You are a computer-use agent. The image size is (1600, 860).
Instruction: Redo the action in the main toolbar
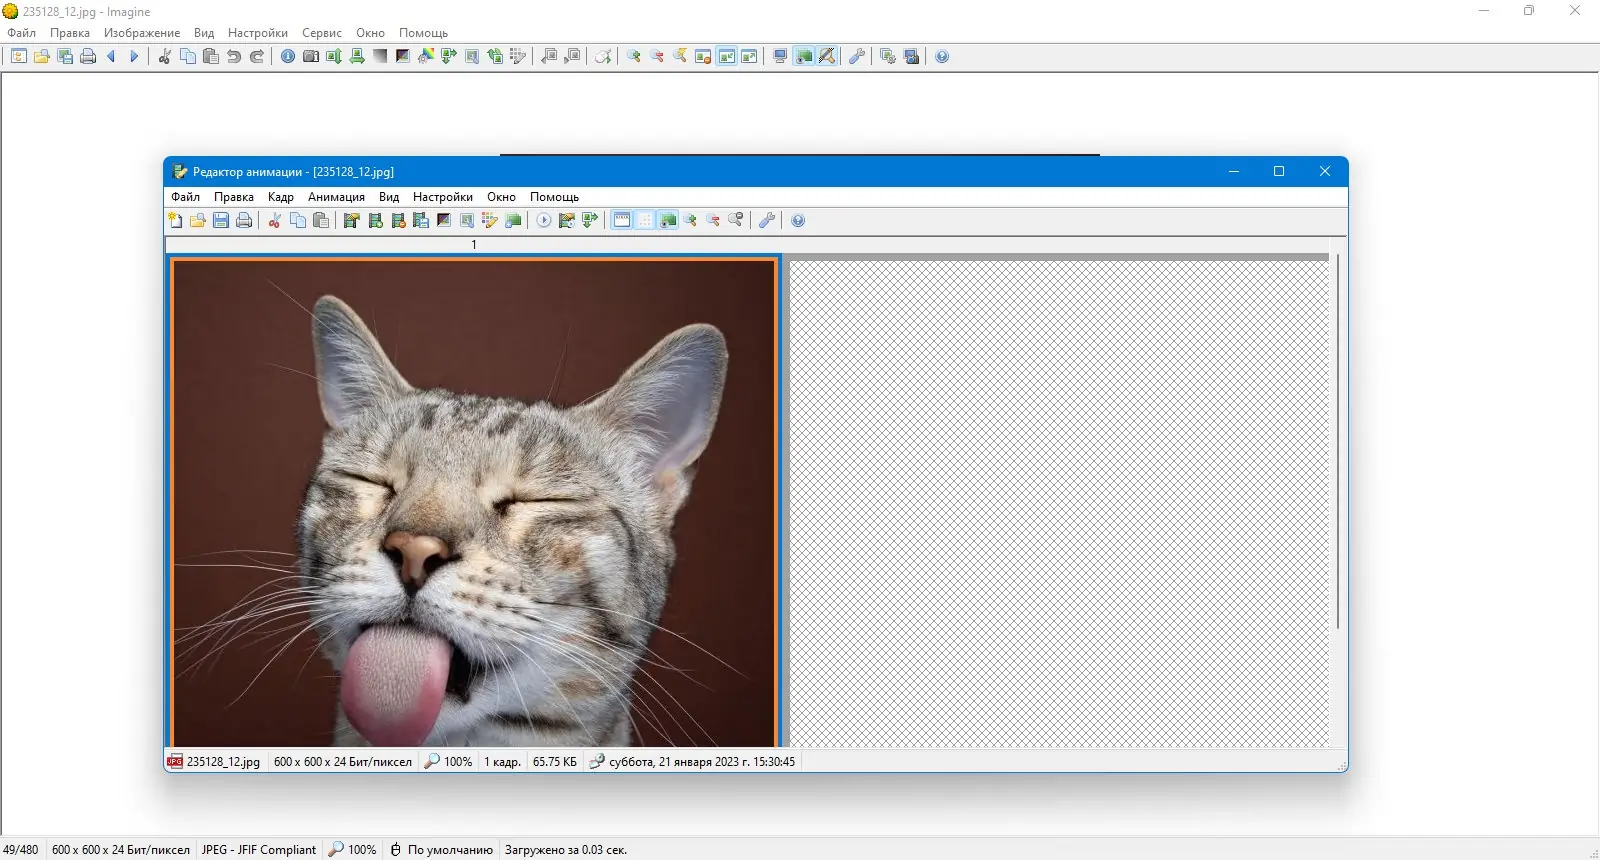257,56
